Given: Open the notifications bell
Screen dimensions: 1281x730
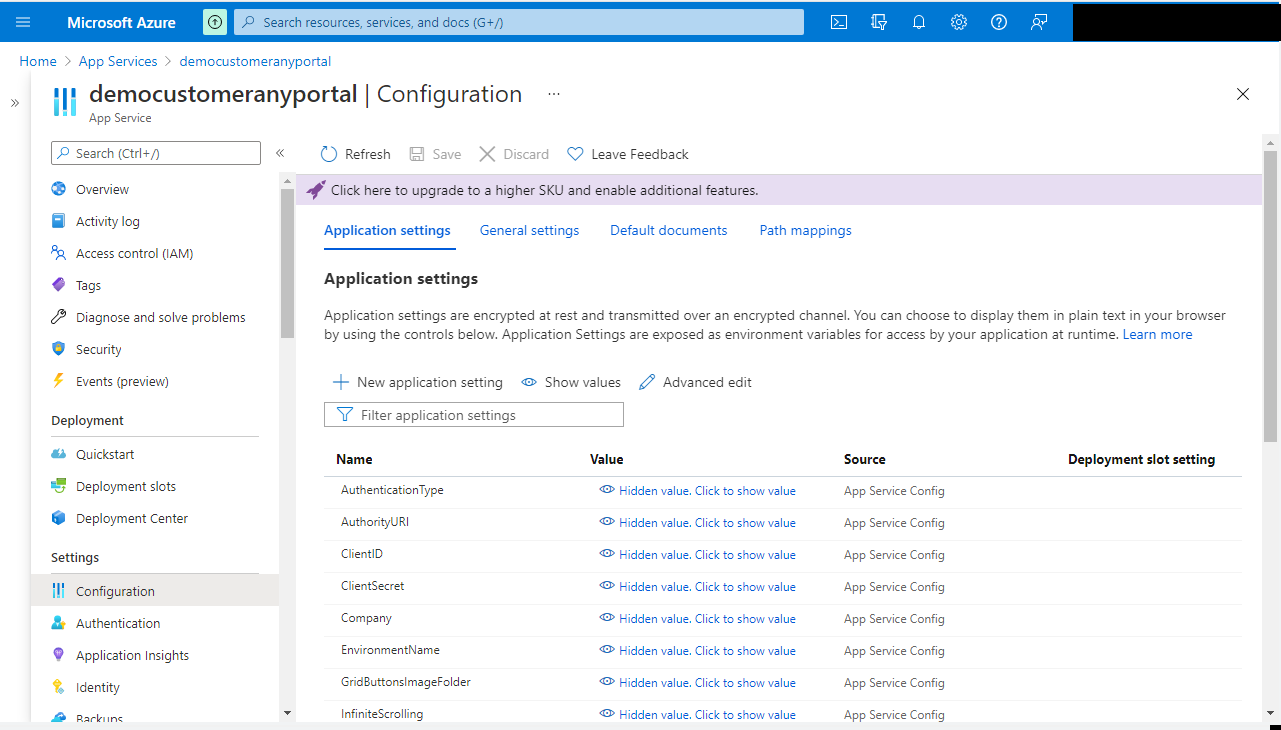Looking at the screenshot, I should (919, 22).
